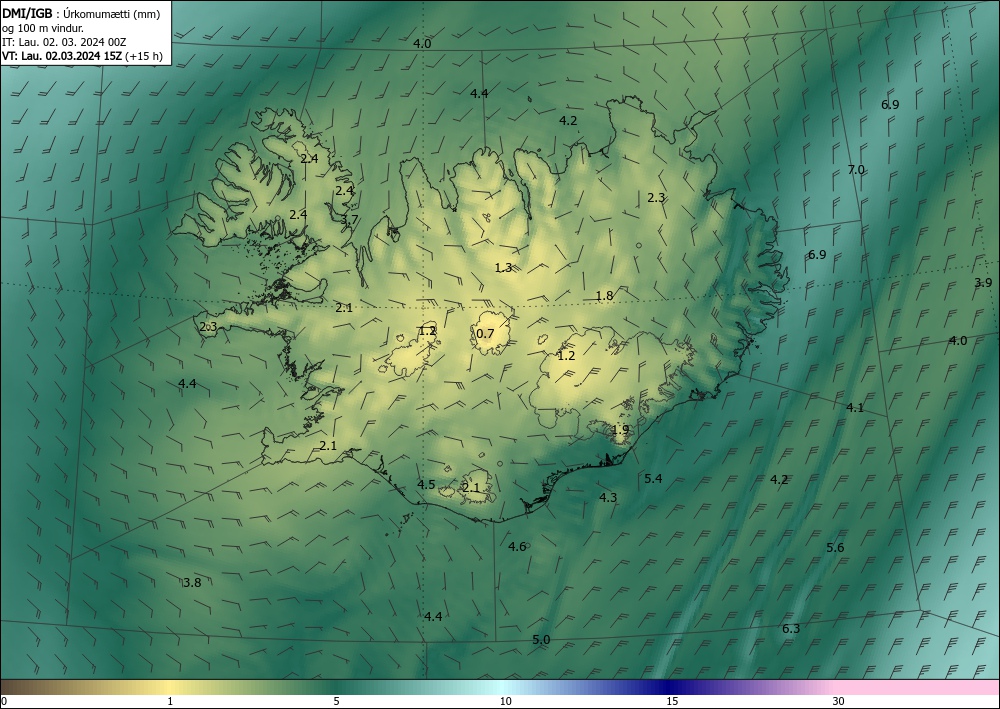The height and width of the screenshot is (709, 1000).
Task: Click the '15' tick on the color scale
Action: coord(672,702)
